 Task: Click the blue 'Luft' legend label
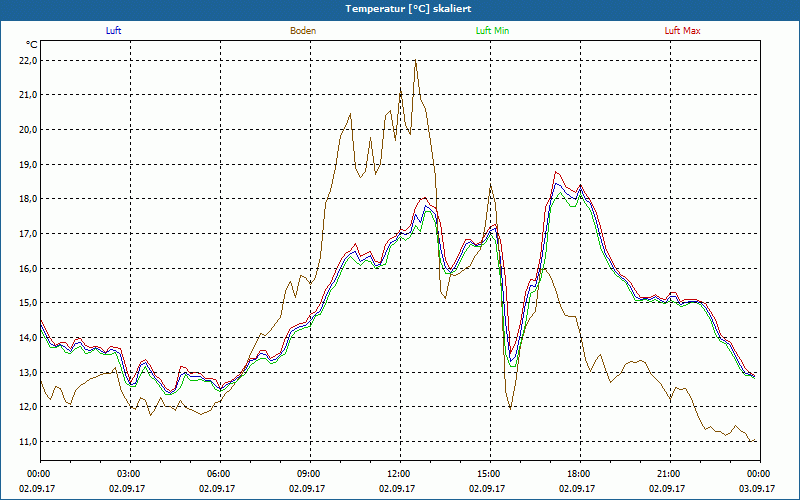(x=113, y=31)
